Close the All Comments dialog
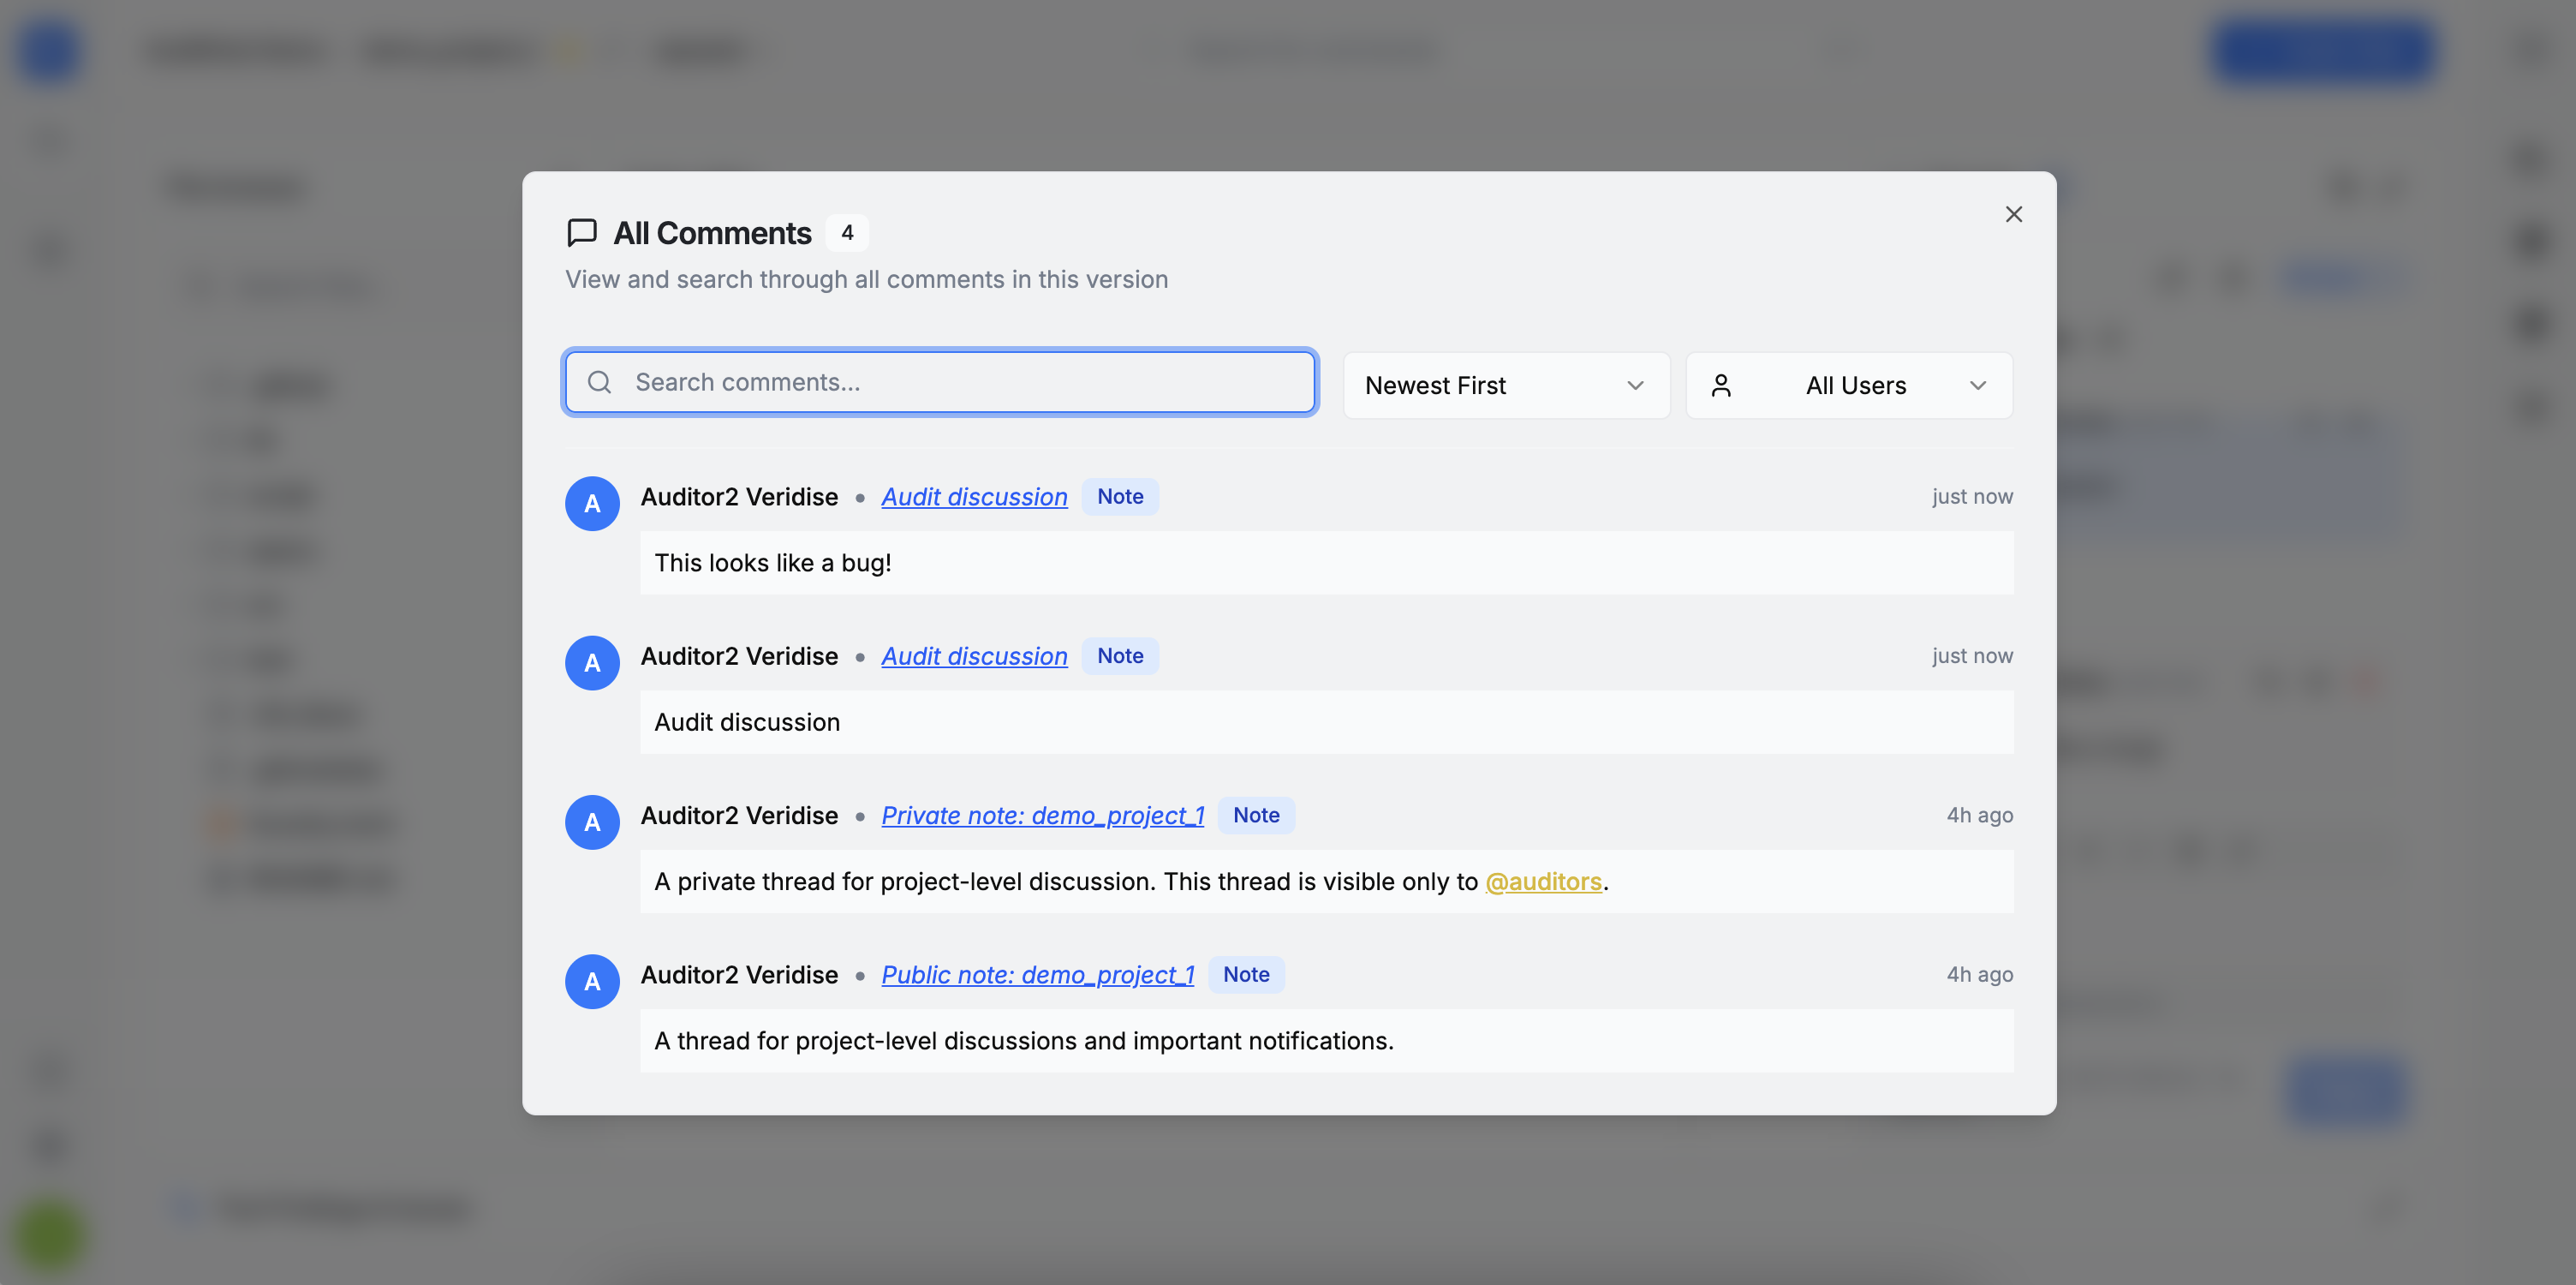This screenshot has height=1285, width=2576. pos(2013,214)
